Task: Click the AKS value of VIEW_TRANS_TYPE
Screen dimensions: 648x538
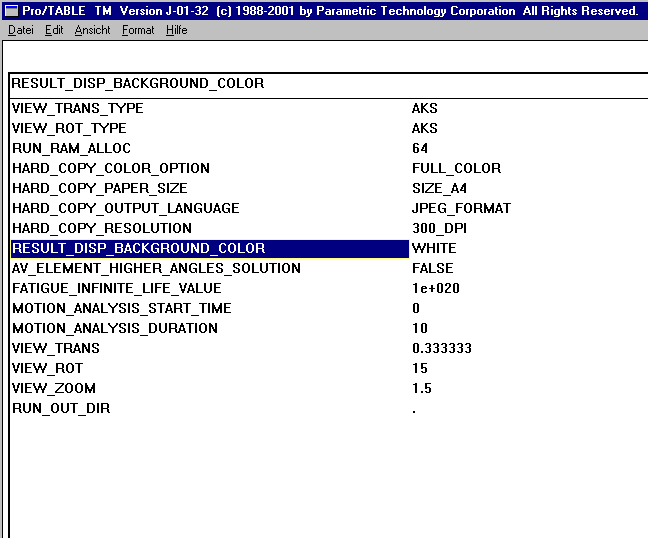Action: pos(424,108)
